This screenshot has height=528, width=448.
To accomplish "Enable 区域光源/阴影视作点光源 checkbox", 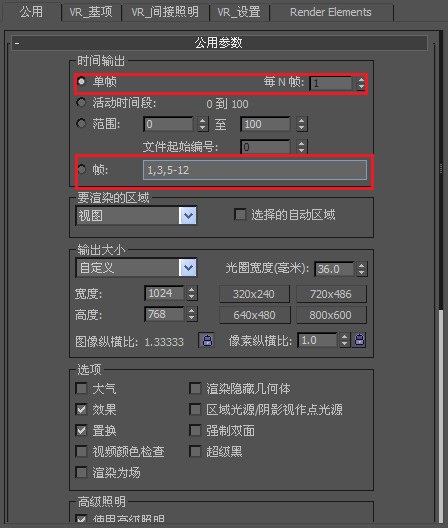I will [195, 409].
